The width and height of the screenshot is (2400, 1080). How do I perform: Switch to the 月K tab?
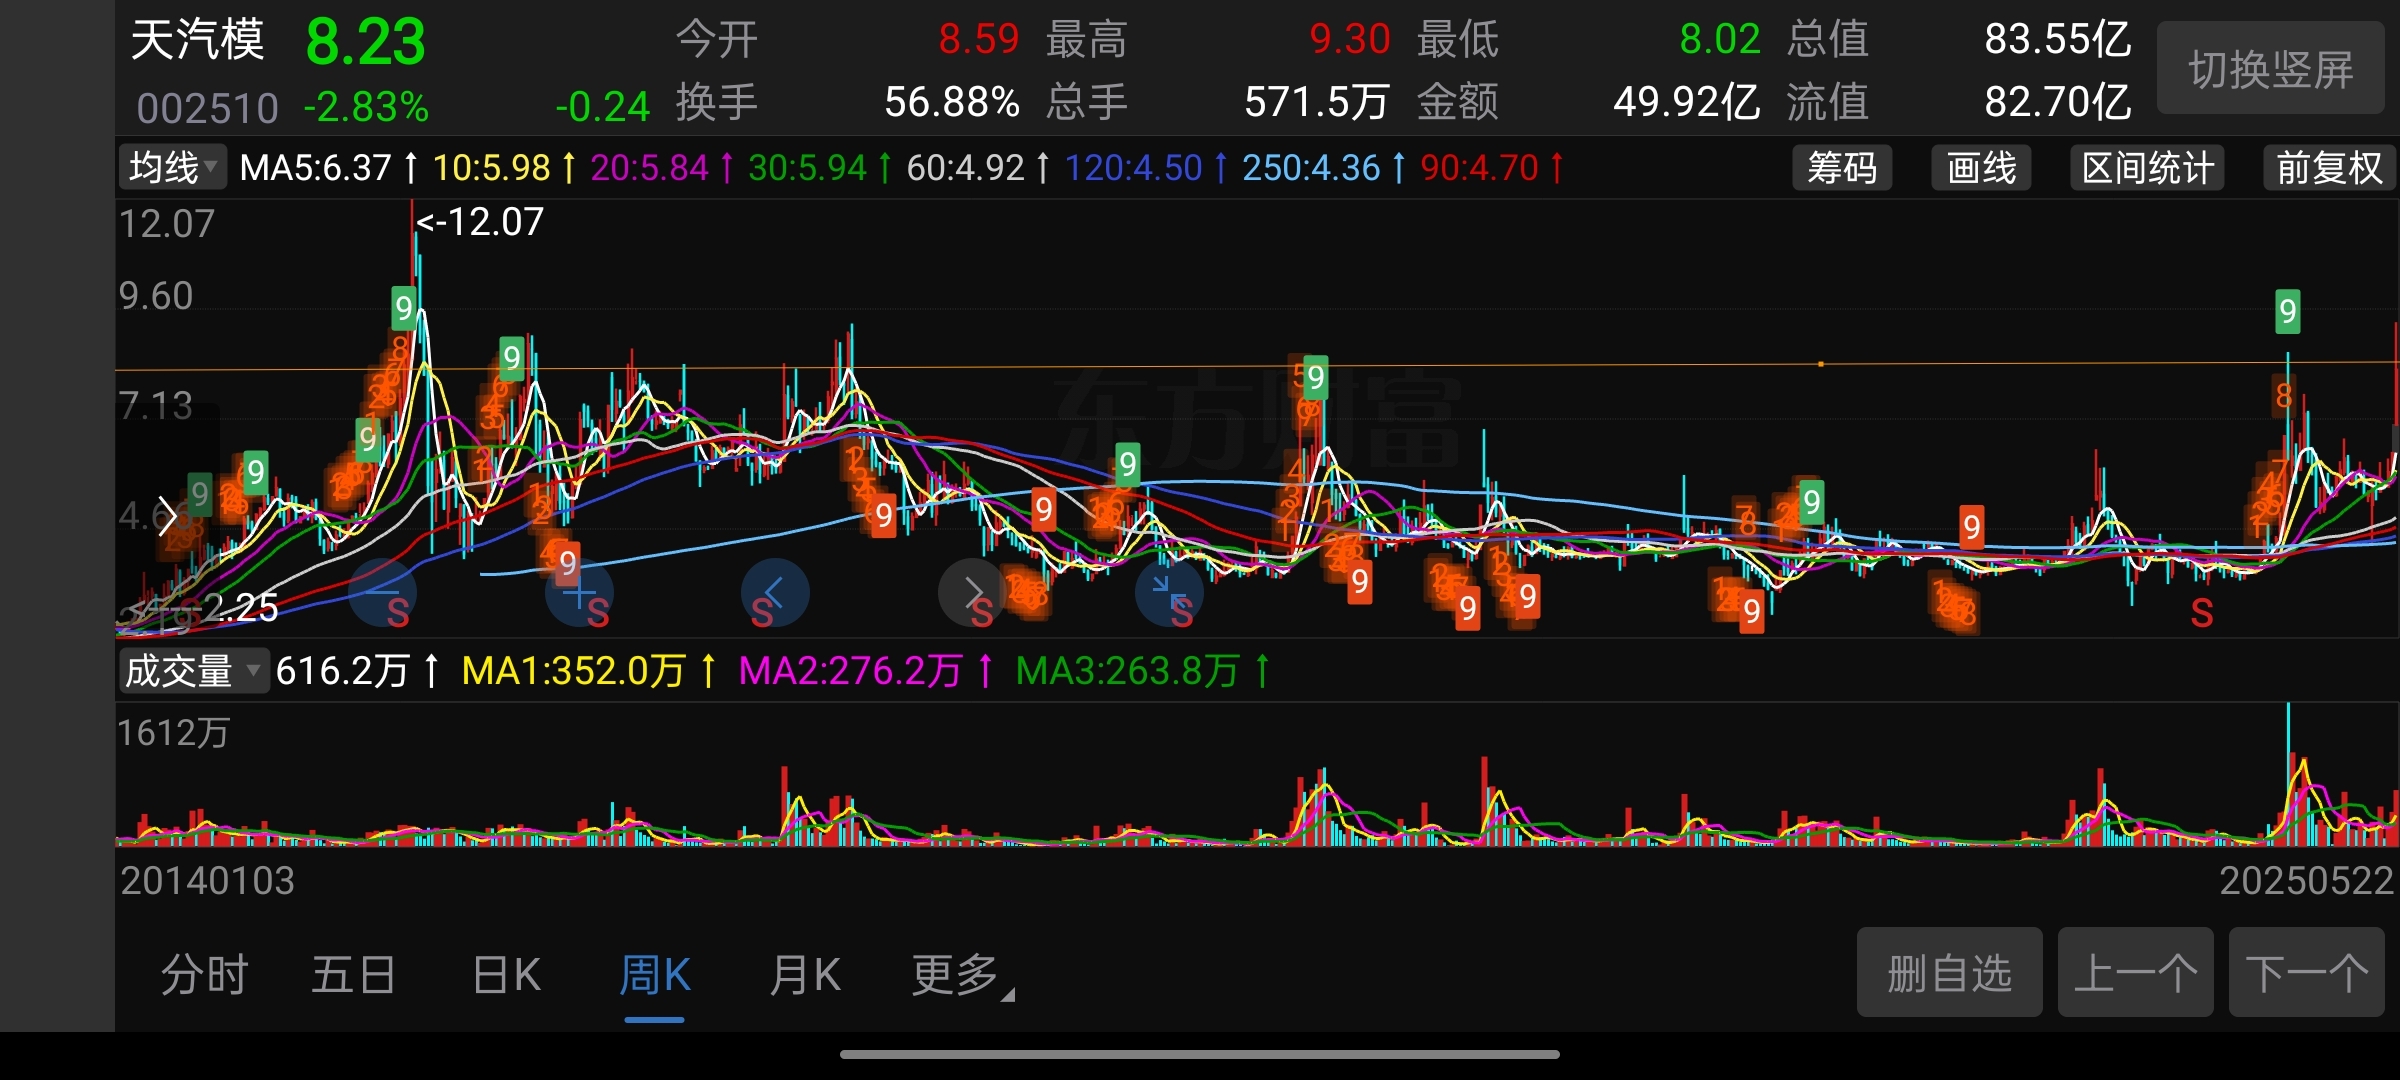805,975
